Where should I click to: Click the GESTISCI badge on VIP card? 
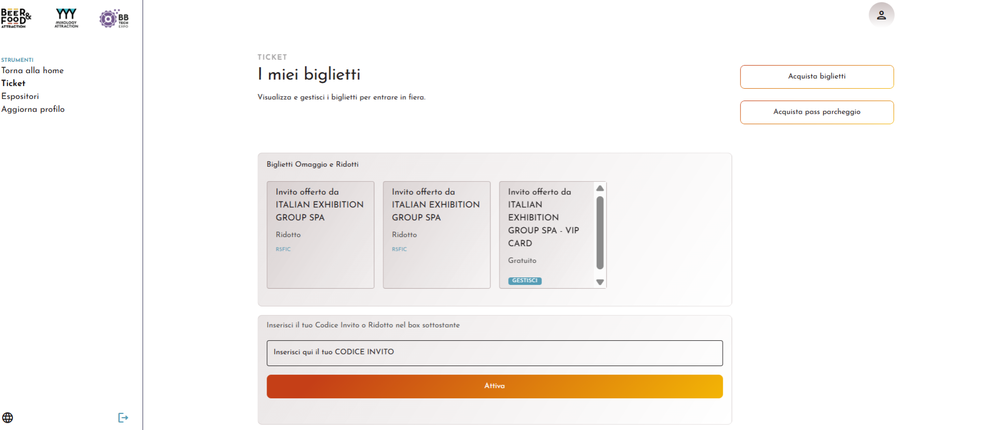pos(525,281)
